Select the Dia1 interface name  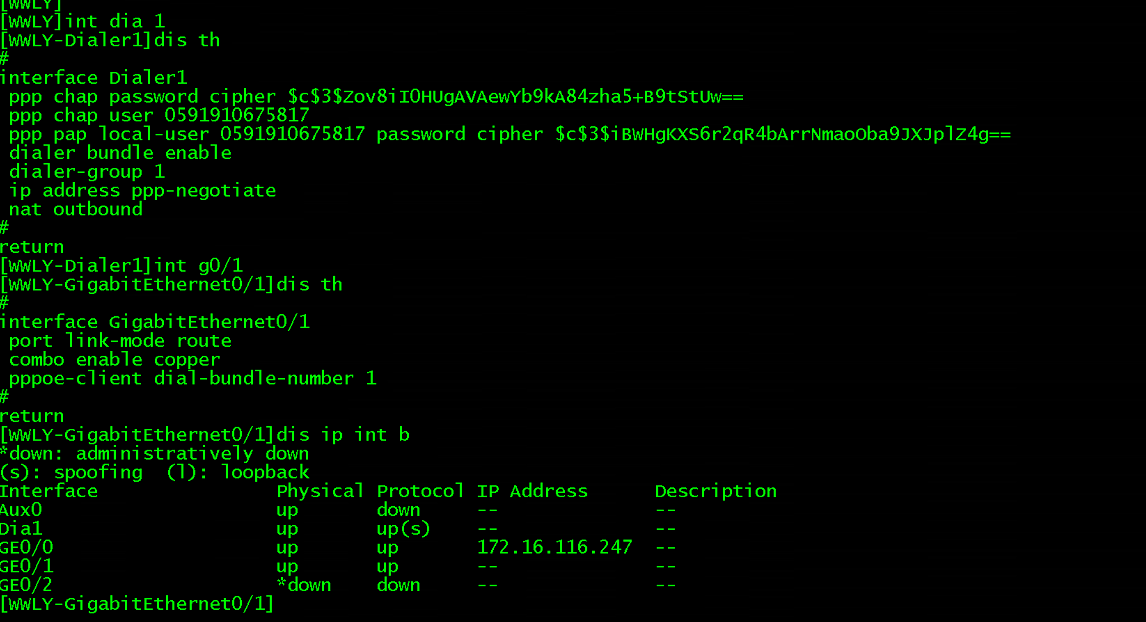(x=22, y=528)
